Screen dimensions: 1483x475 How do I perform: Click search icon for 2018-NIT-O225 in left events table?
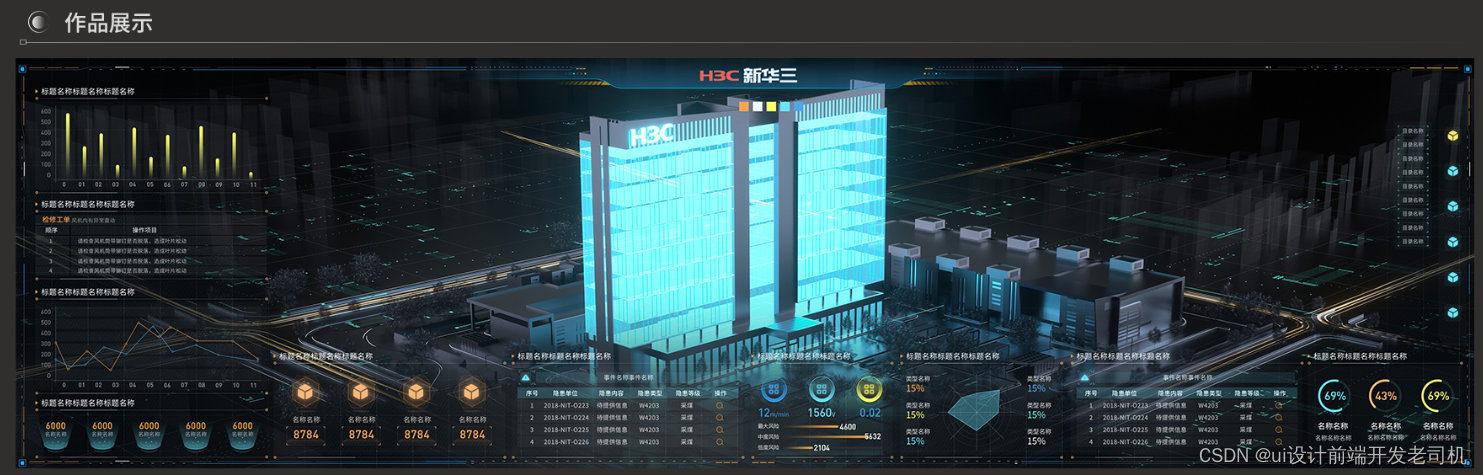pos(719,429)
